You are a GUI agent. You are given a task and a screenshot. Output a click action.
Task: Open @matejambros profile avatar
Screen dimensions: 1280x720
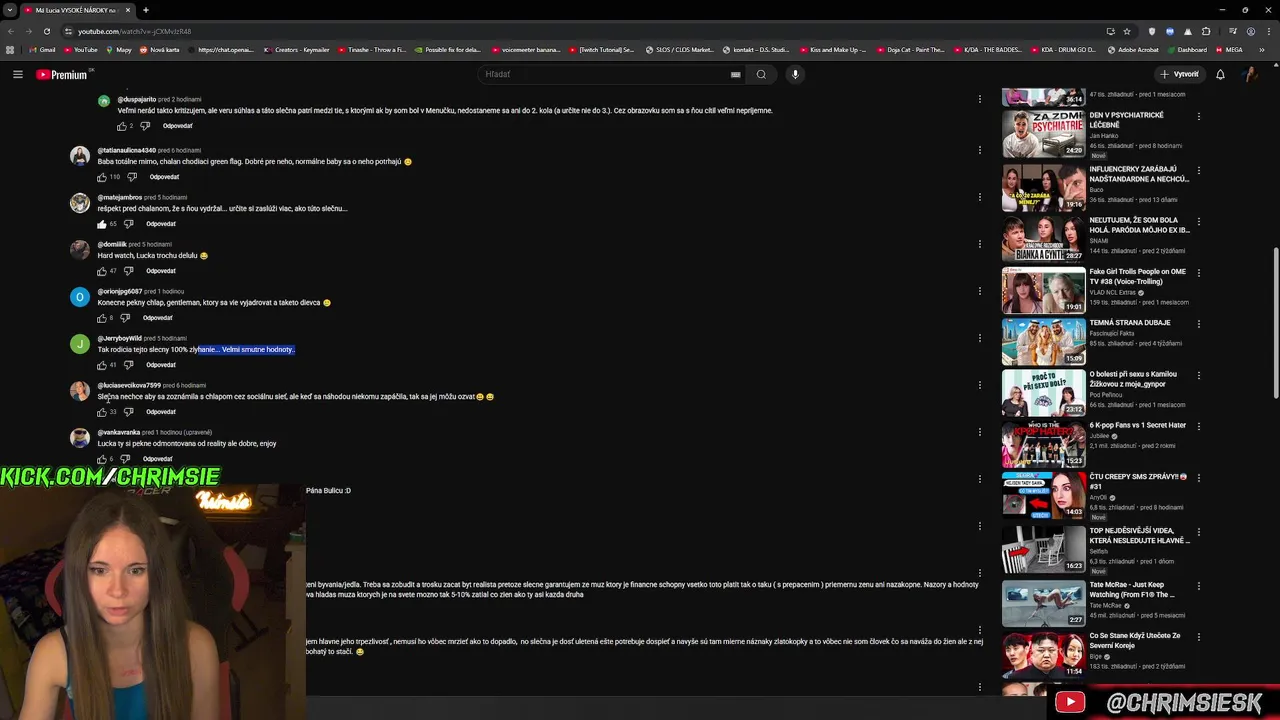coord(80,203)
